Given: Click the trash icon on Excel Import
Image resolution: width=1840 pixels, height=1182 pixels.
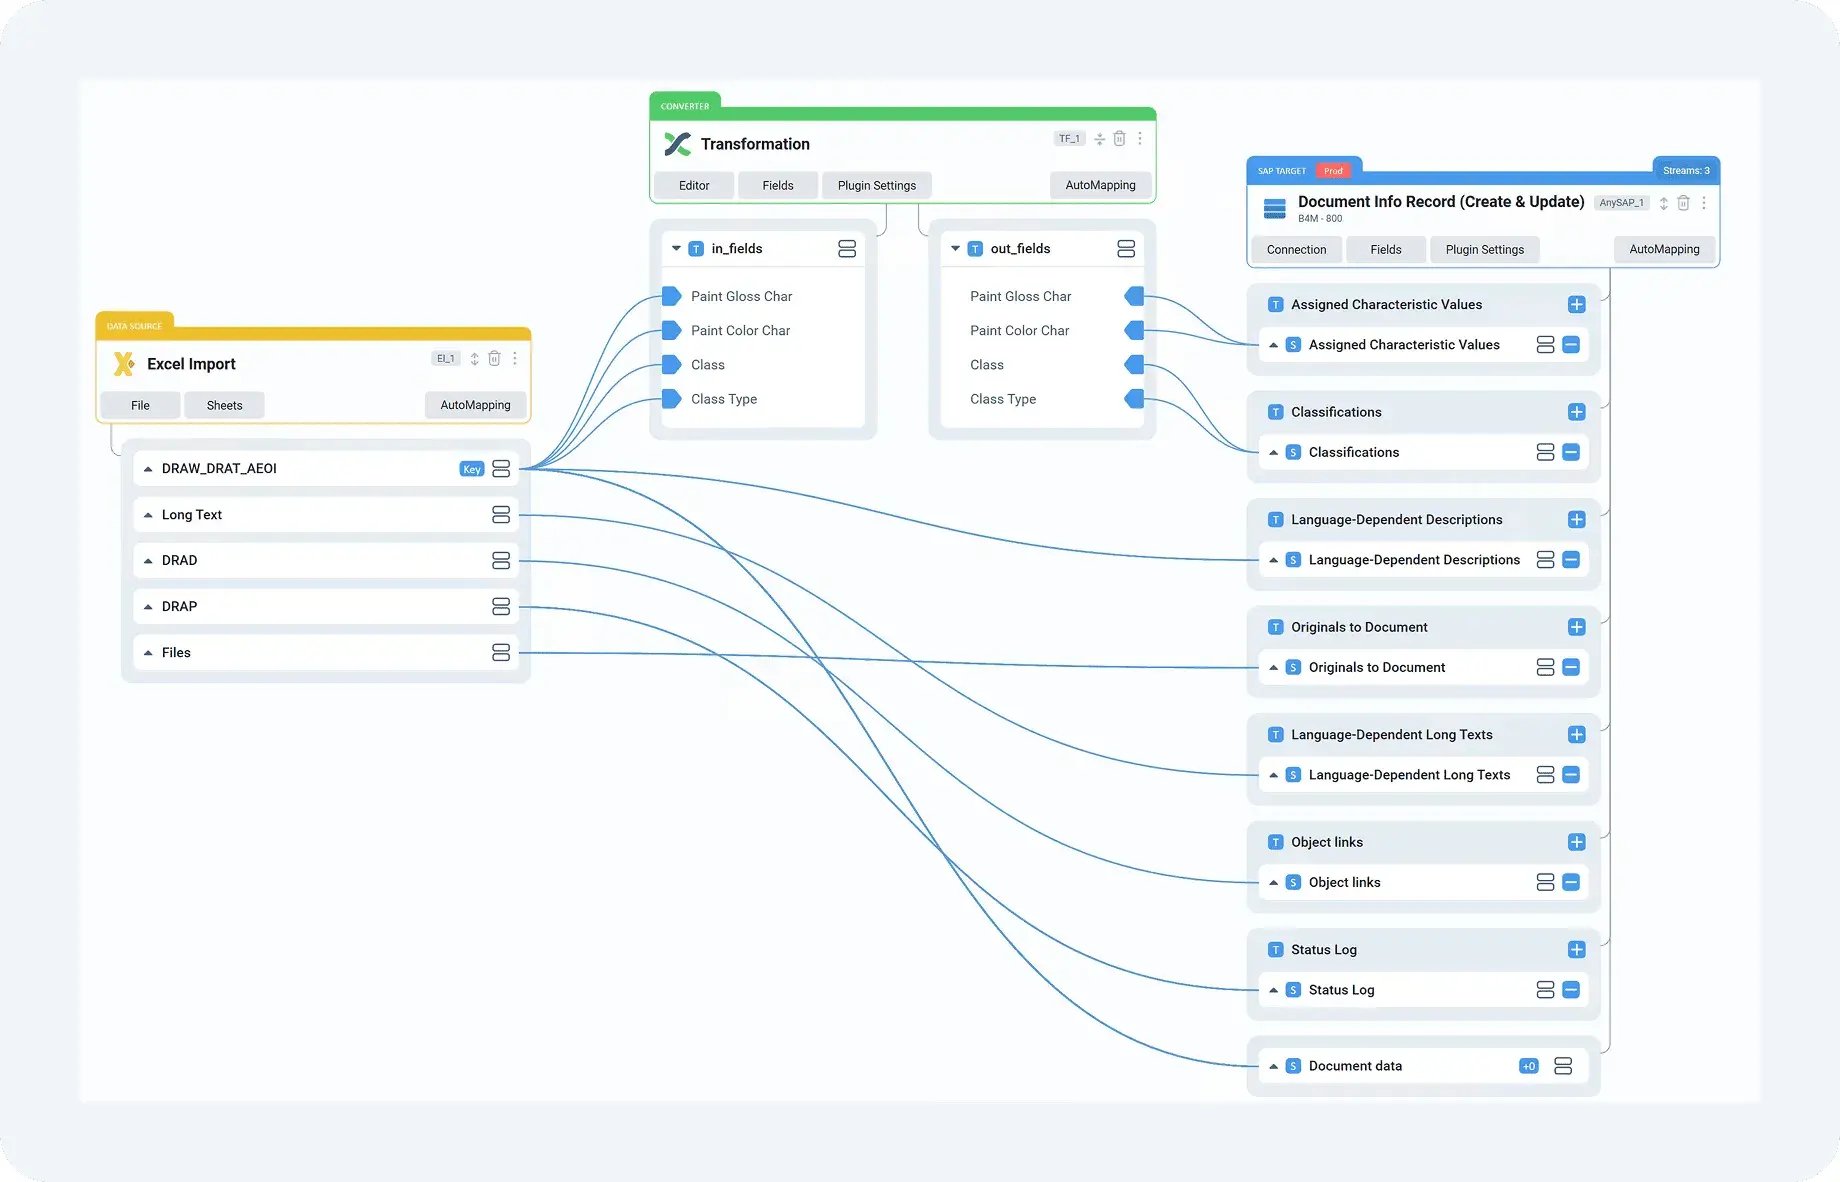Looking at the screenshot, I should point(494,358).
